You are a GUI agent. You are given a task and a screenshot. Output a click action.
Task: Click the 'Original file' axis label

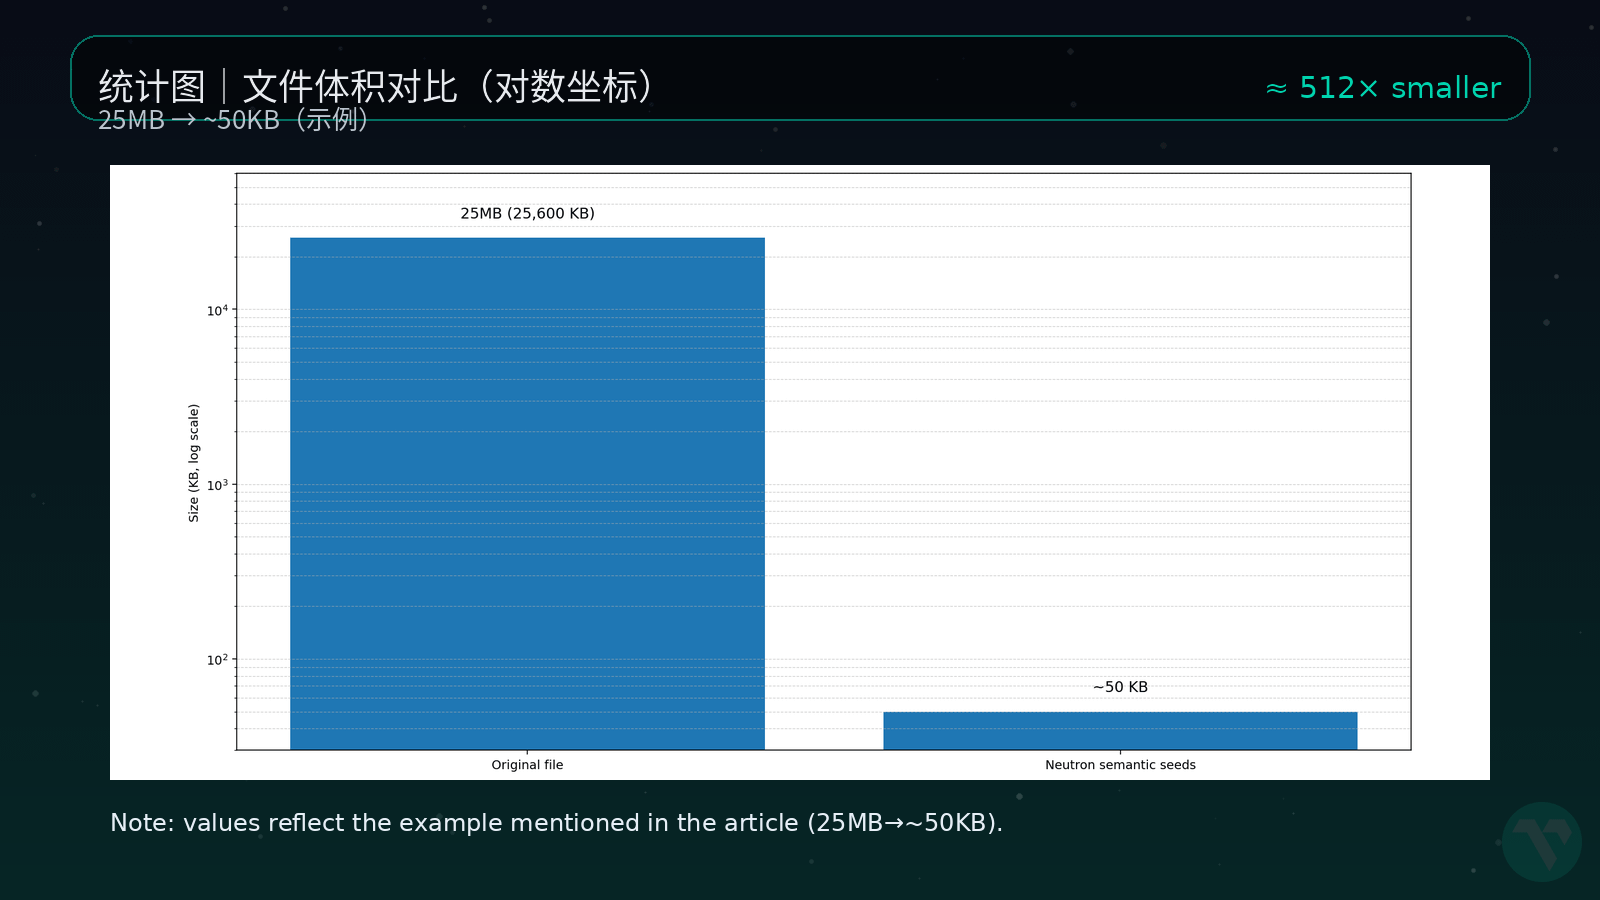coord(527,765)
